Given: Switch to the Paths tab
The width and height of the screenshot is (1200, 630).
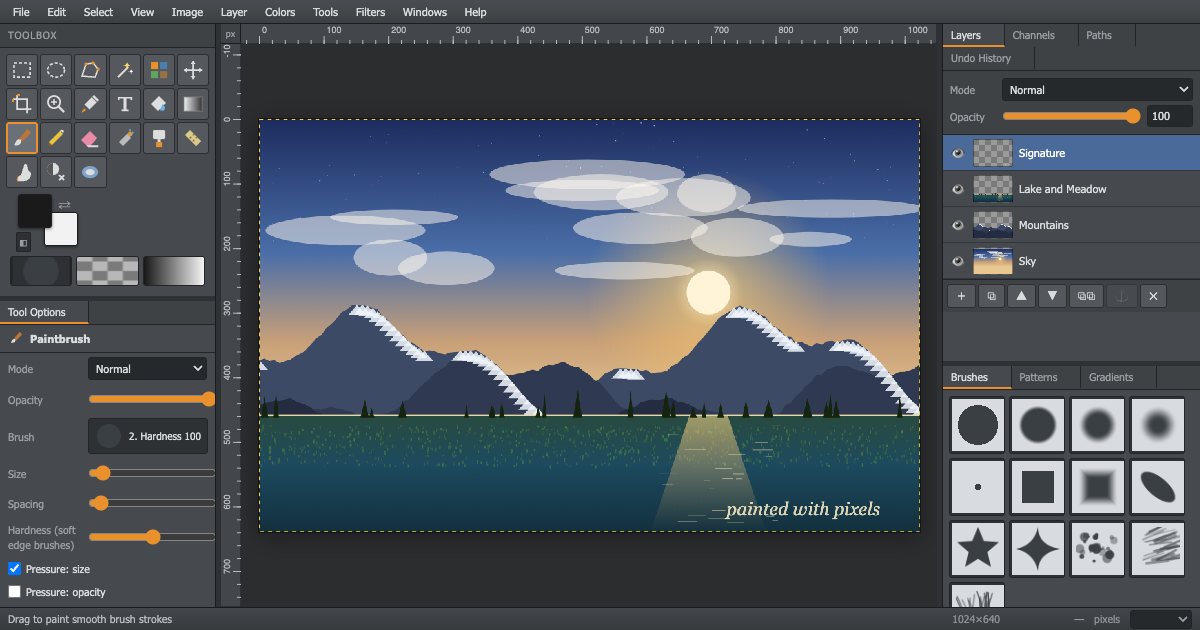Looking at the screenshot, I should pos(1099,35).
